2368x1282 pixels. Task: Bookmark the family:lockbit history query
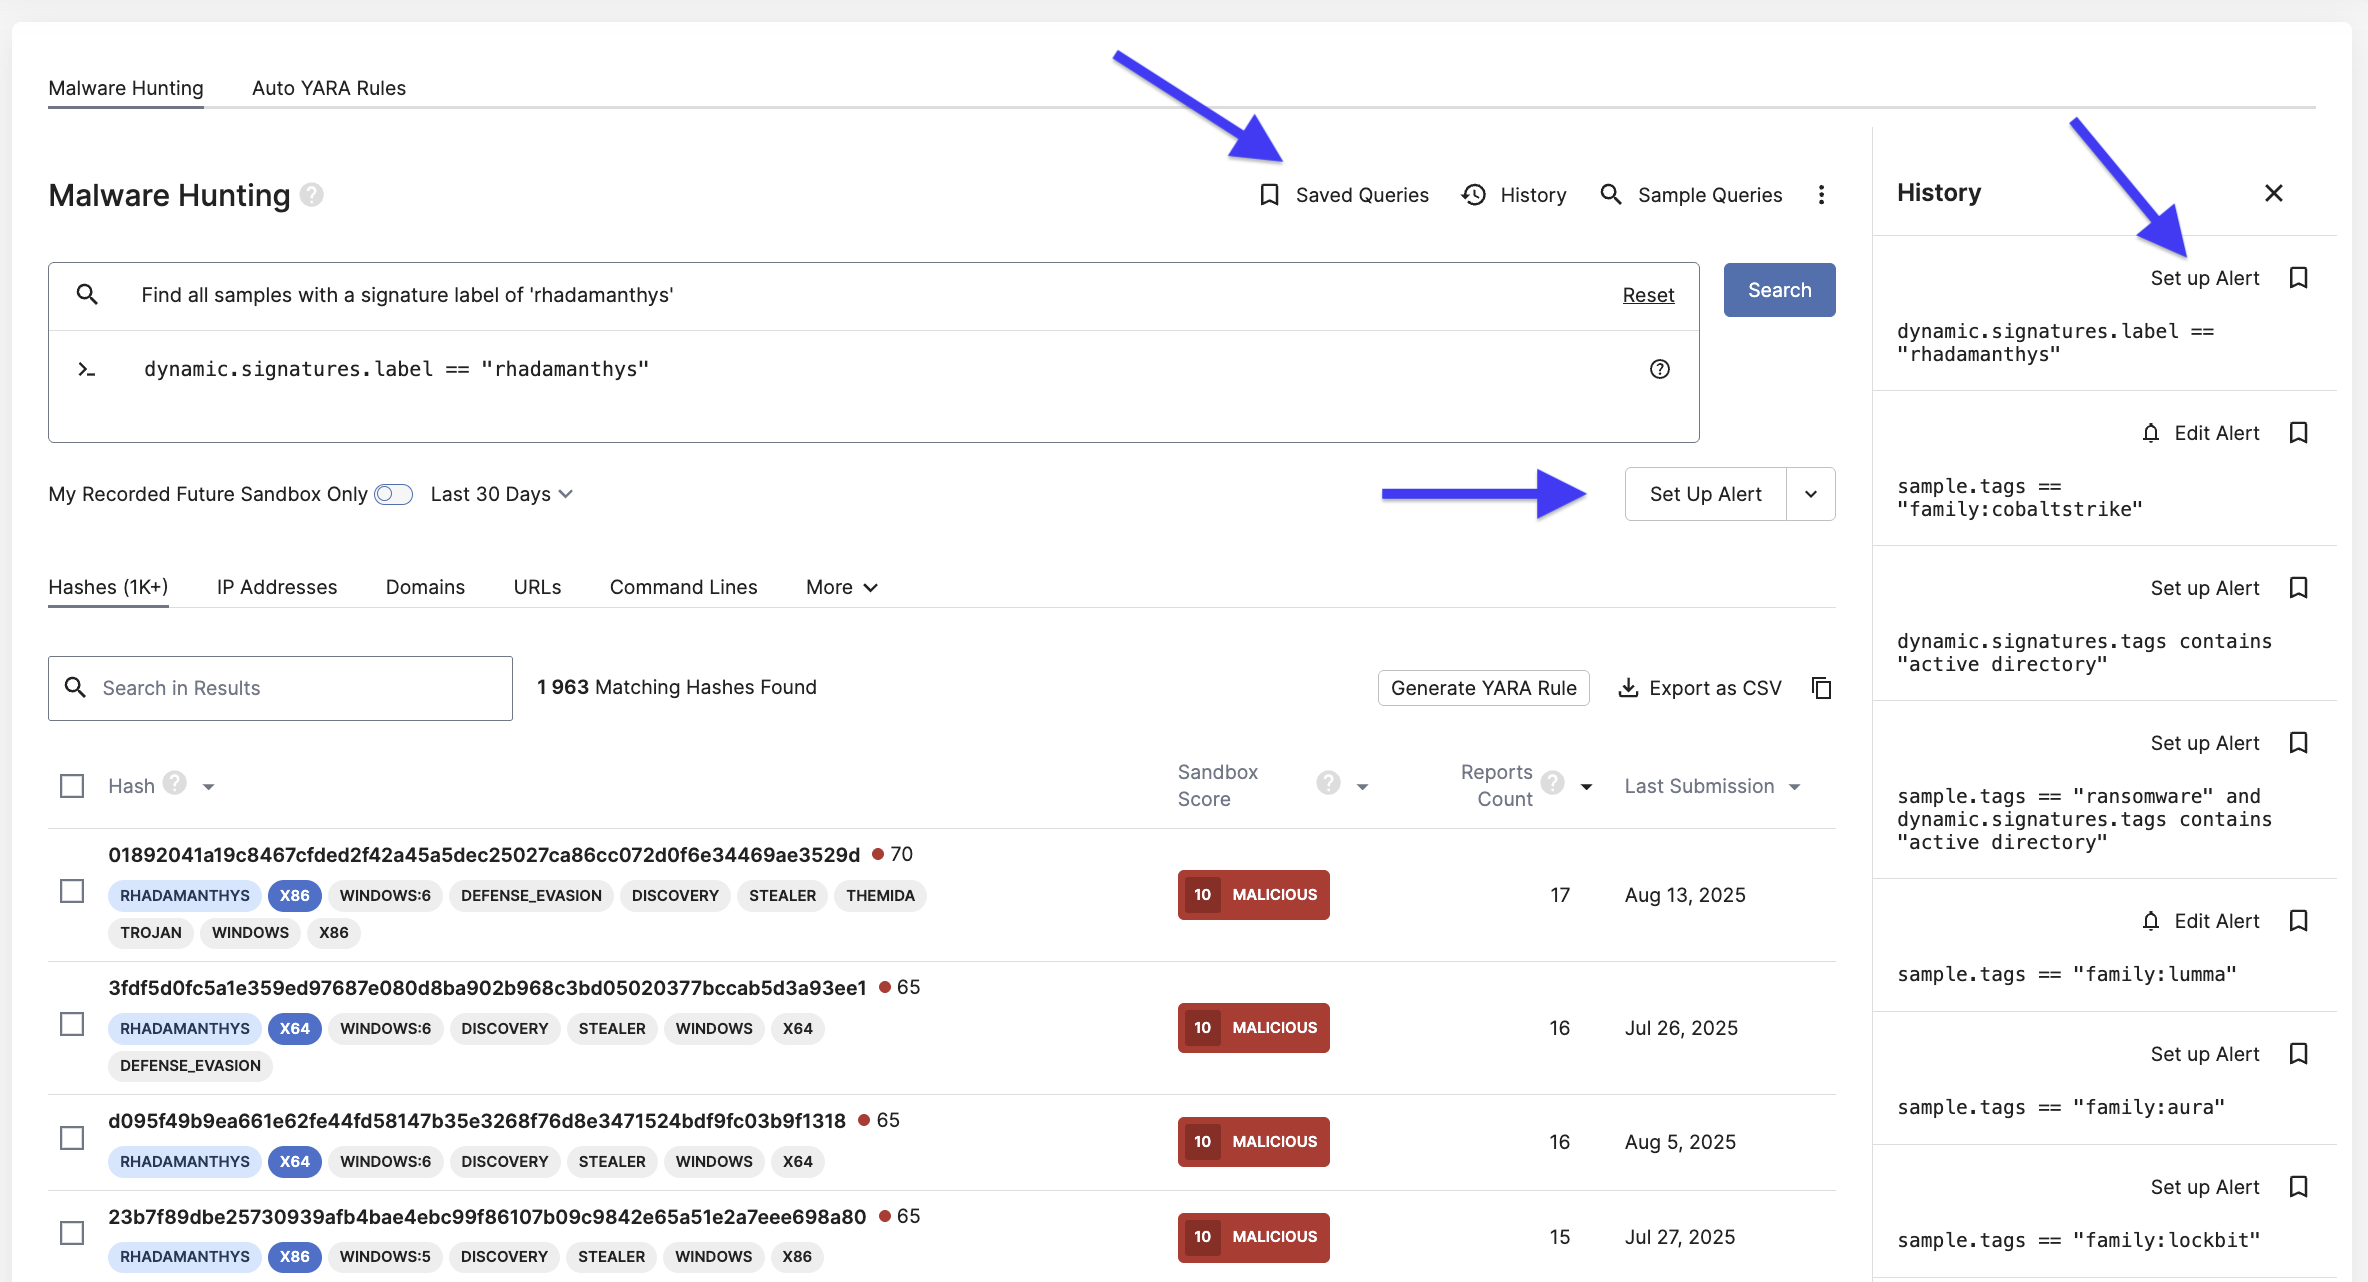click(x=2298, y=1187)
